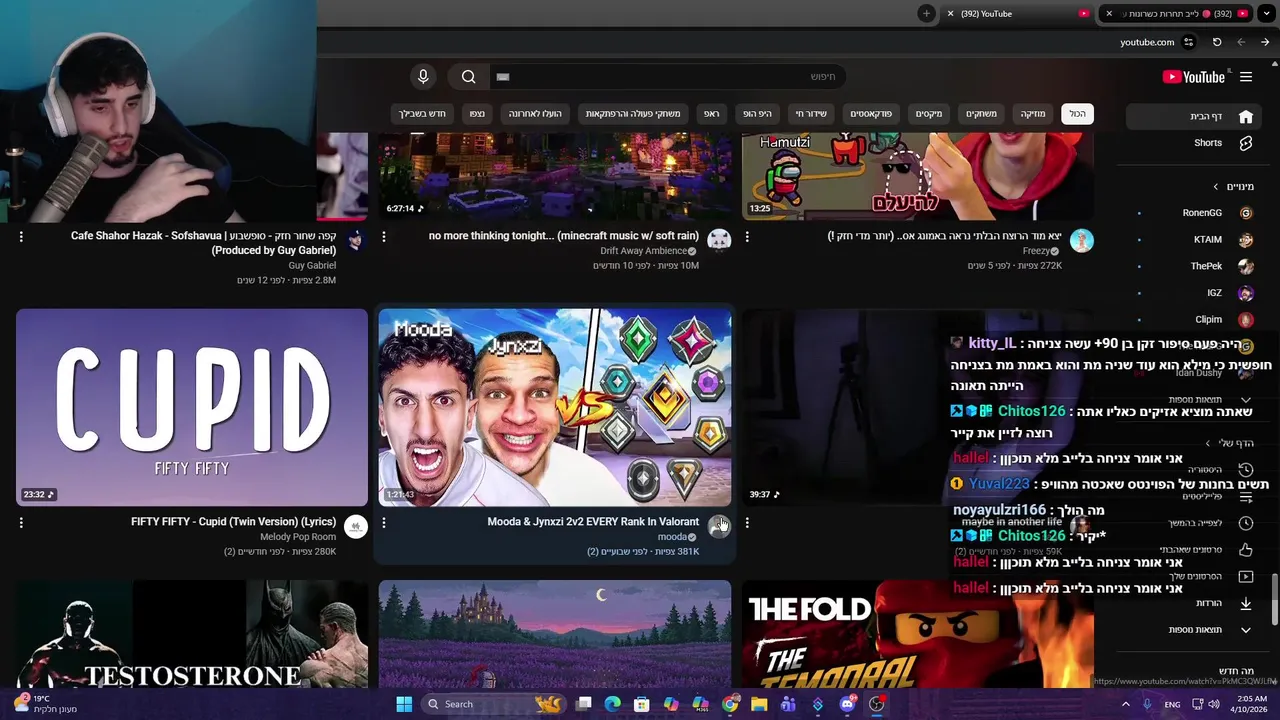Viewport: 1280px width, 720px height.
Task: Open the CUPID Fifty Fifty video thumbnail
Action: click(x=192, y=407)
